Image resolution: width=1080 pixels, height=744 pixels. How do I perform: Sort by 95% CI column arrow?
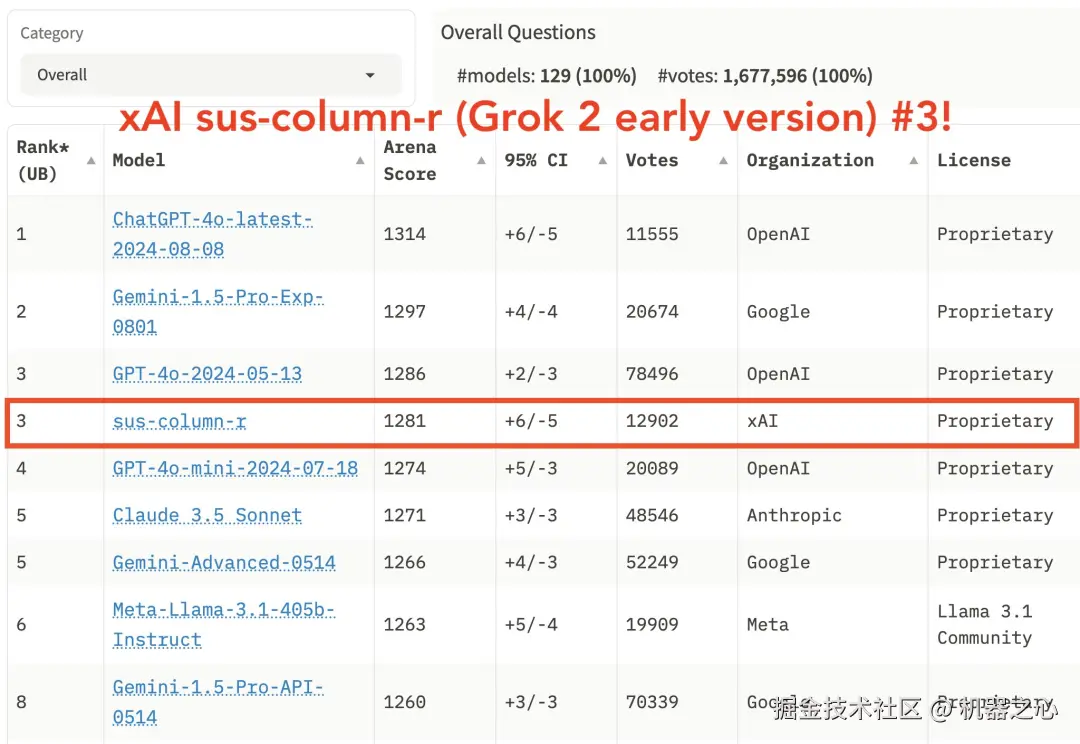(603, 161)
